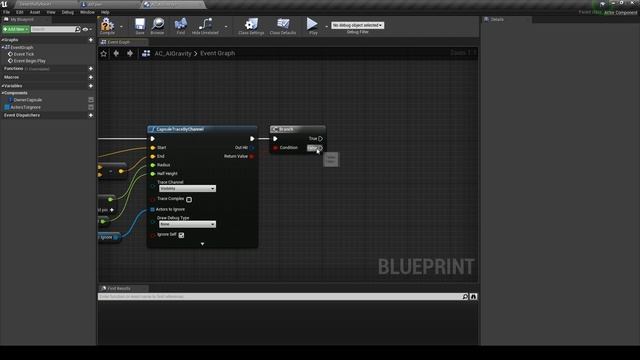Toggle the eye view options in My Blueprint
Viewport: 640px width, 360px height.
(85, 29)
